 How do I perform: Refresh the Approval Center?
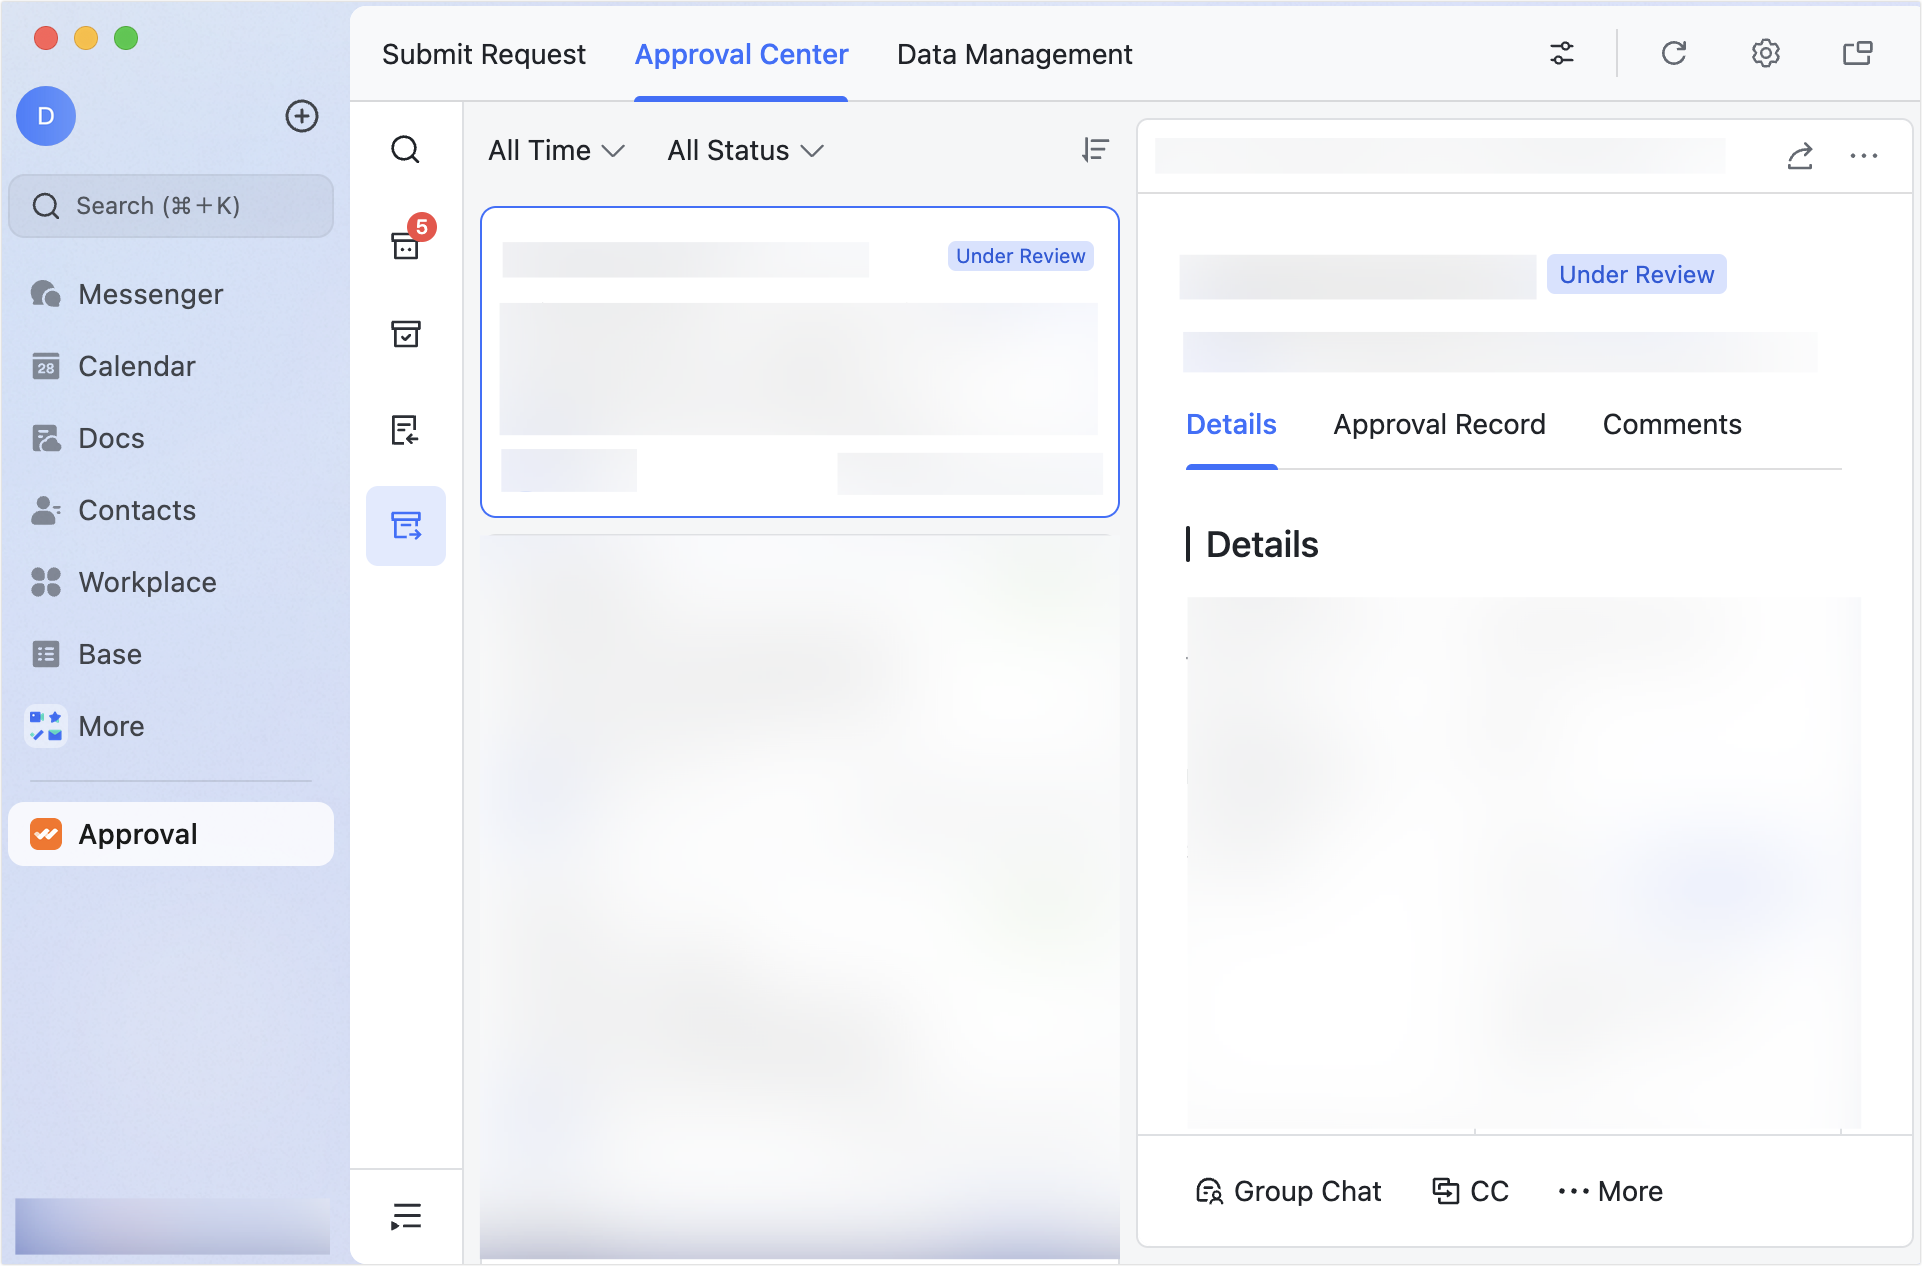1674,53
